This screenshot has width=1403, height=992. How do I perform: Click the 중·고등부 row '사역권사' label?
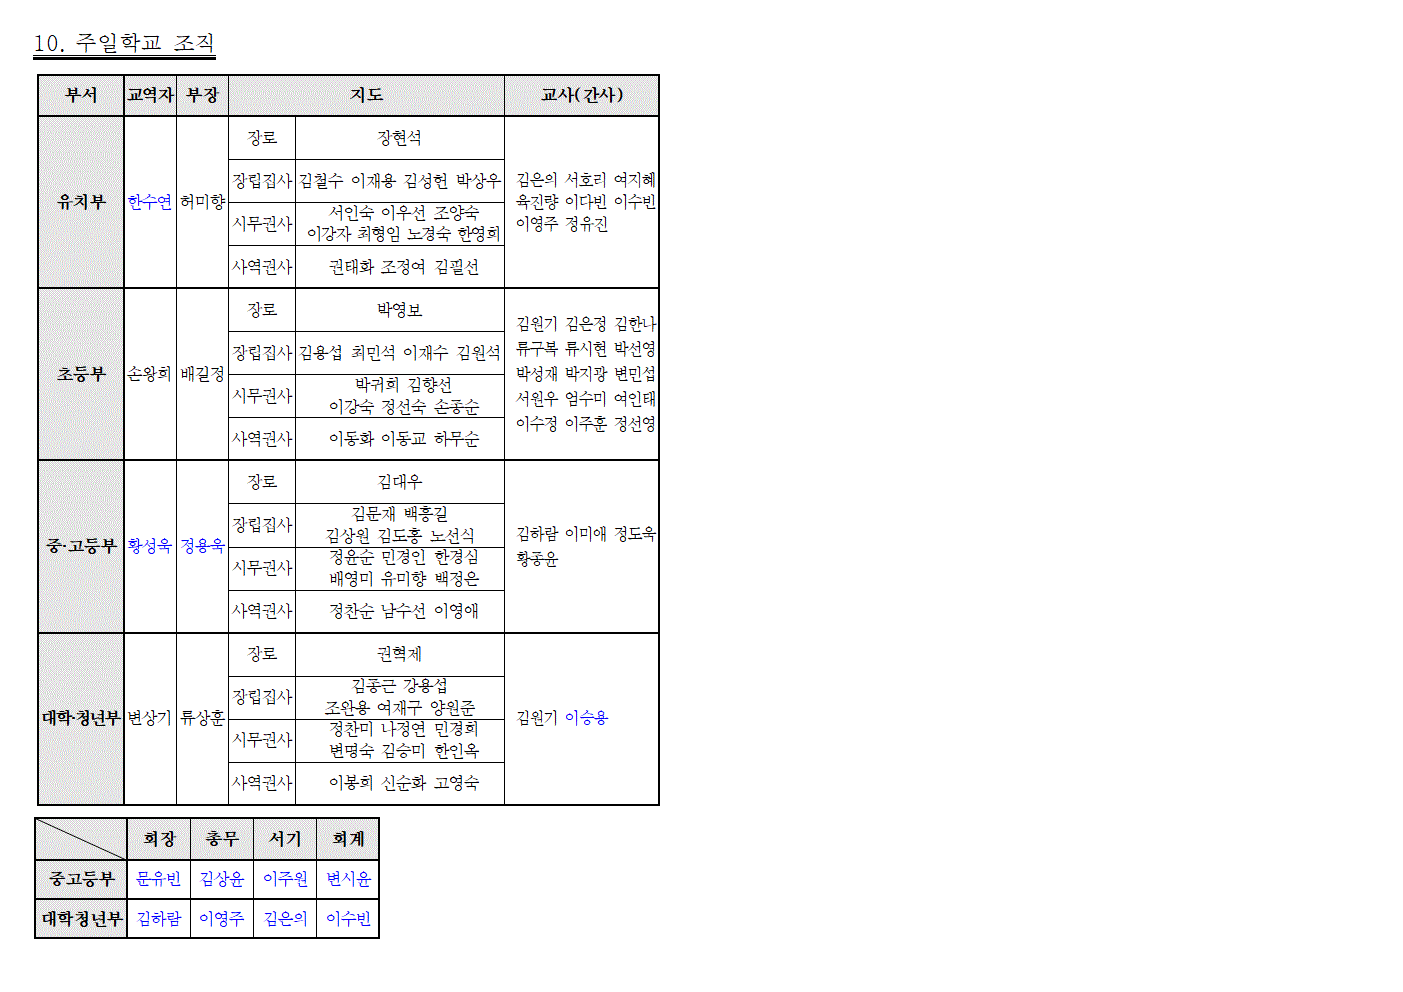(x=262, y=610)
